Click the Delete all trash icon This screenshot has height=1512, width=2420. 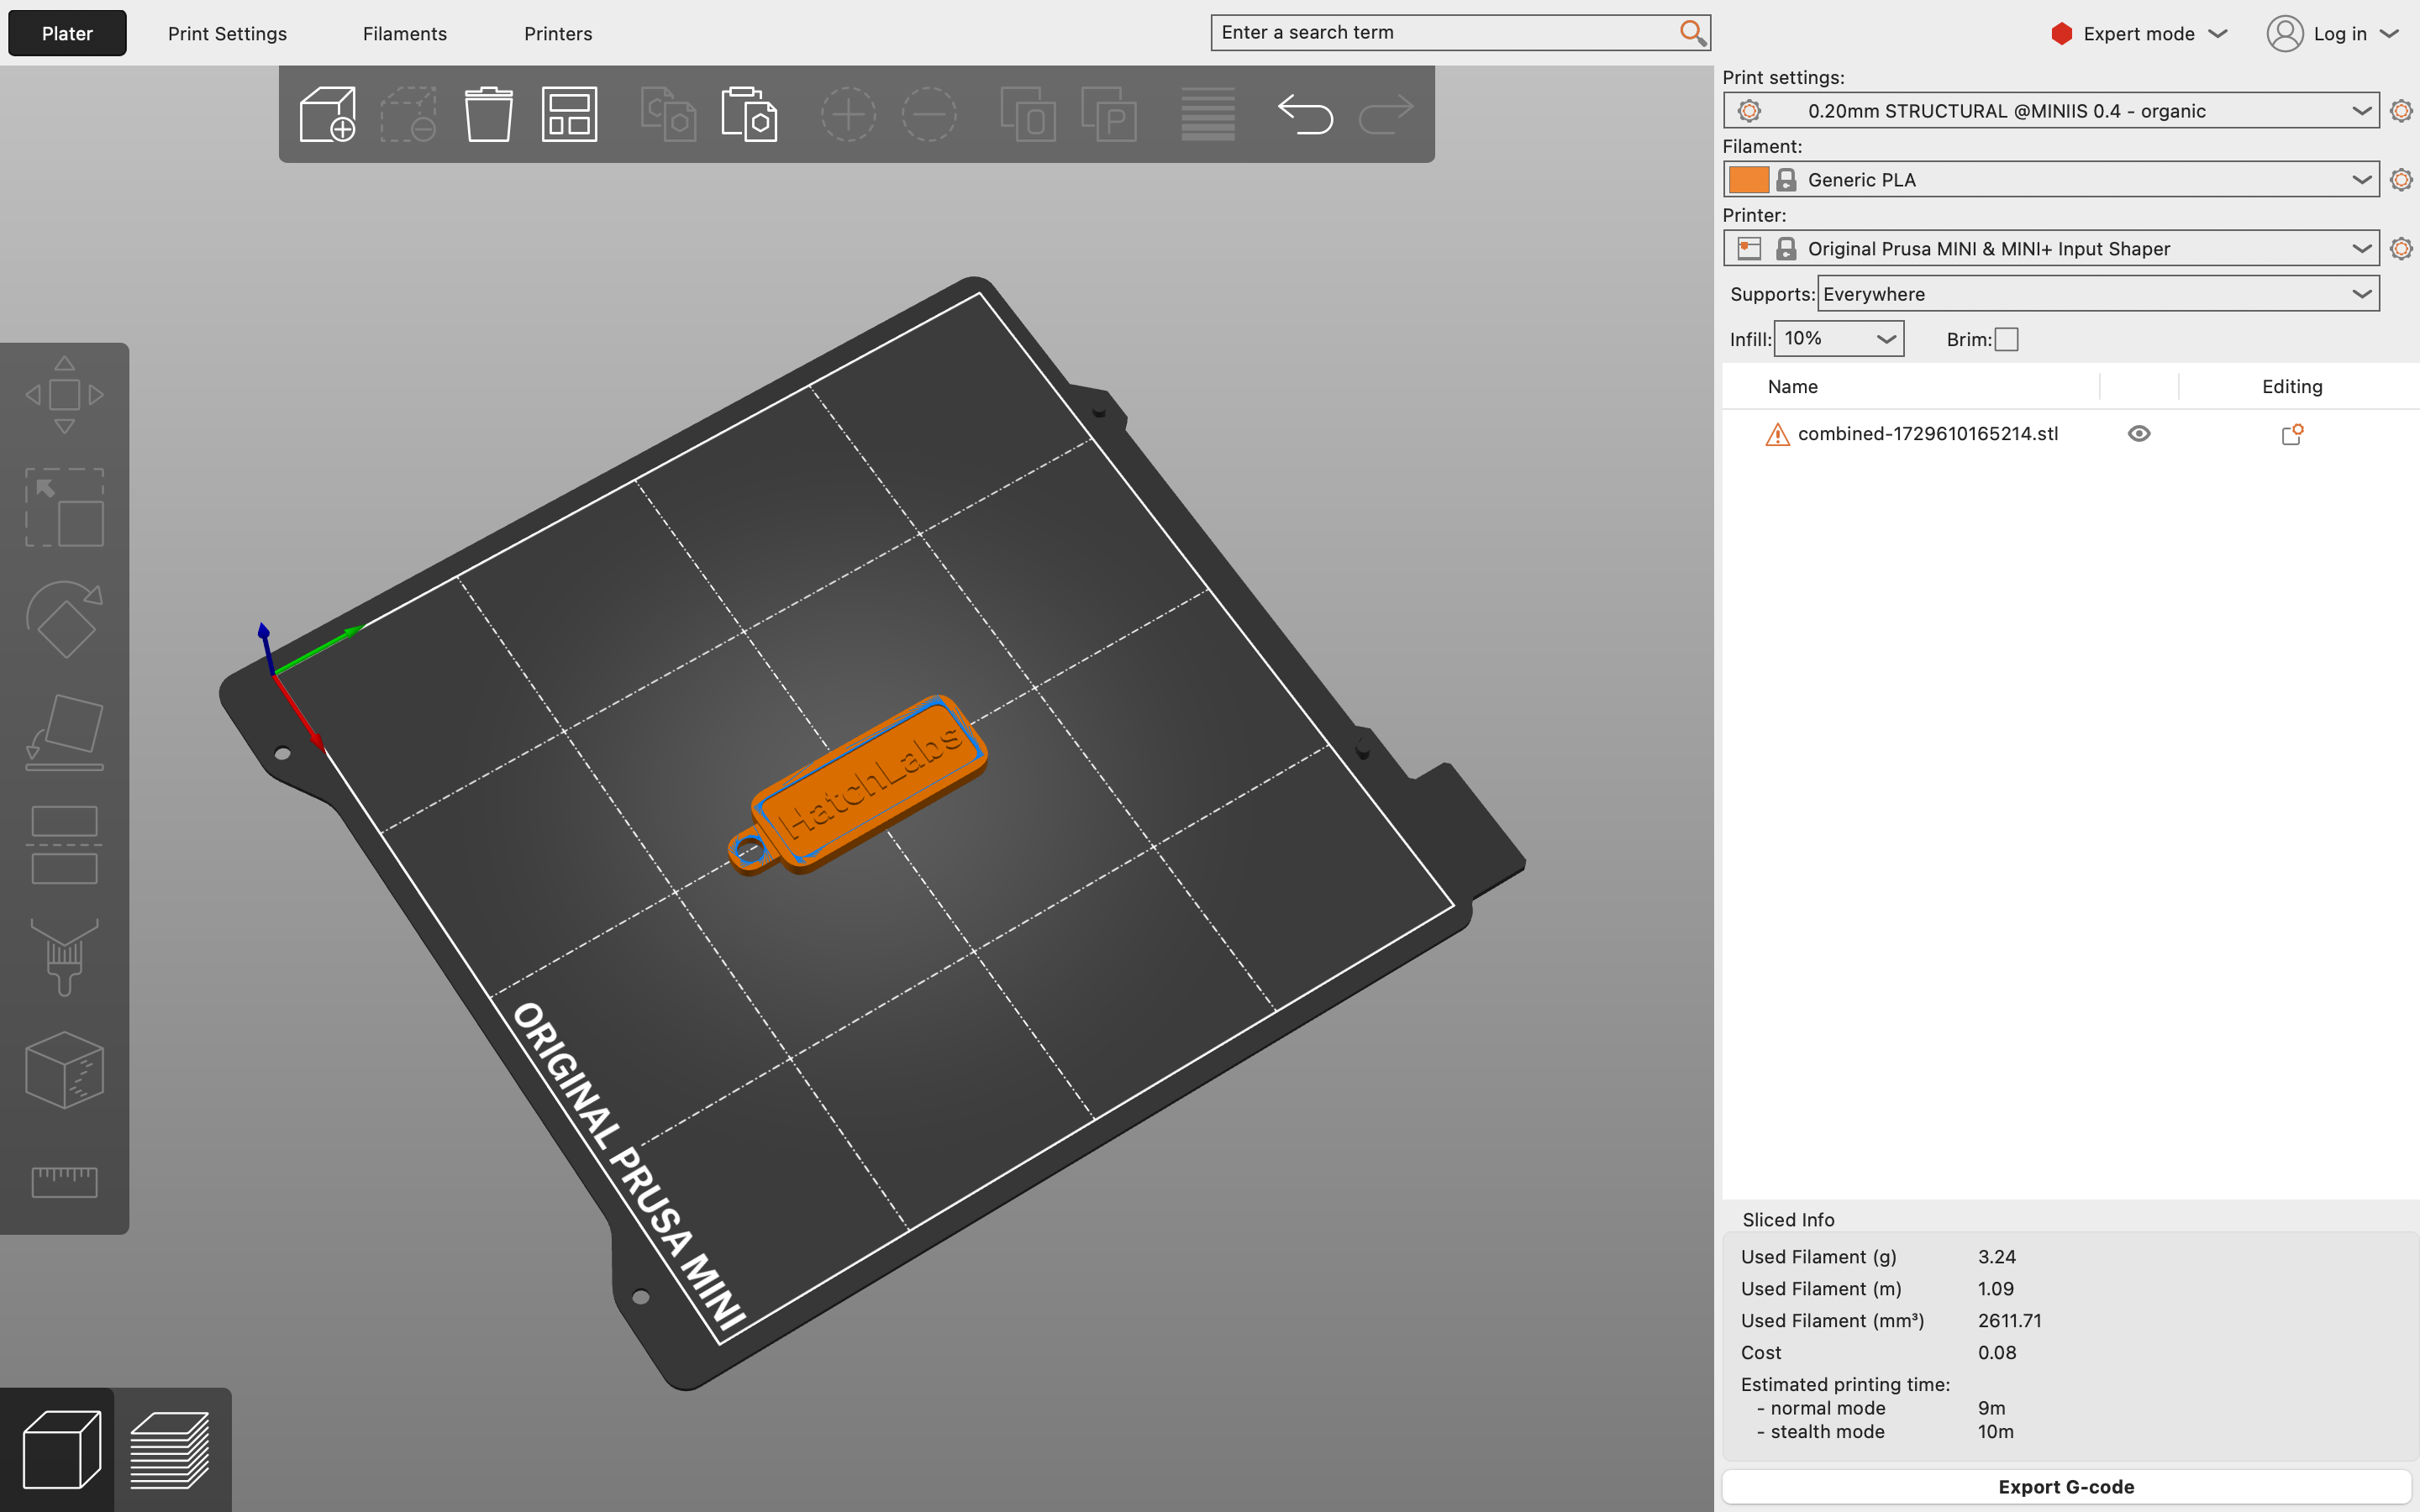(488, 114)
